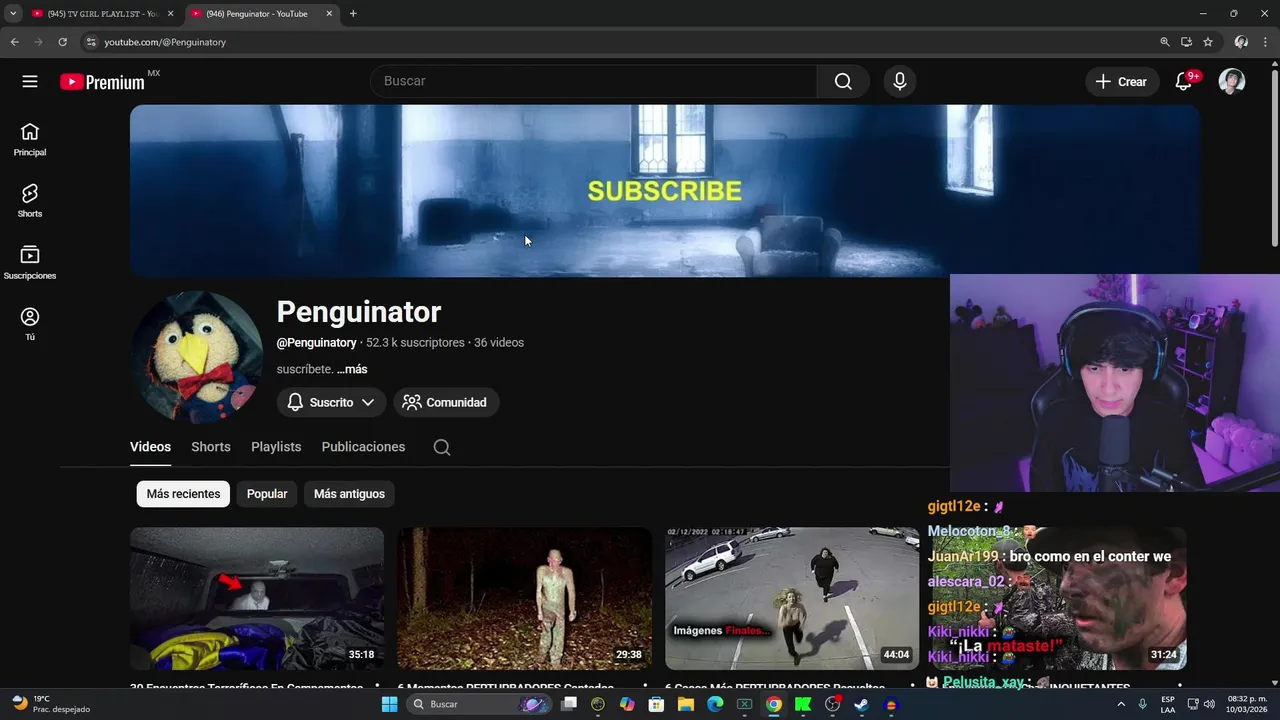
Task: Open a new browser tab
Action: point(353,14)
